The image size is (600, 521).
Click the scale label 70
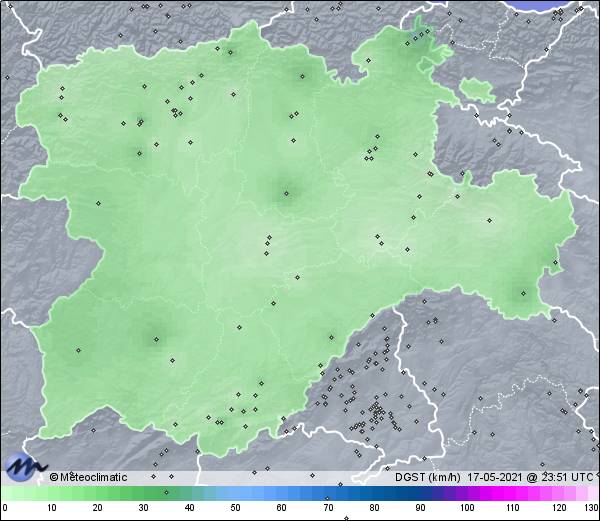(x=328, y=508)
